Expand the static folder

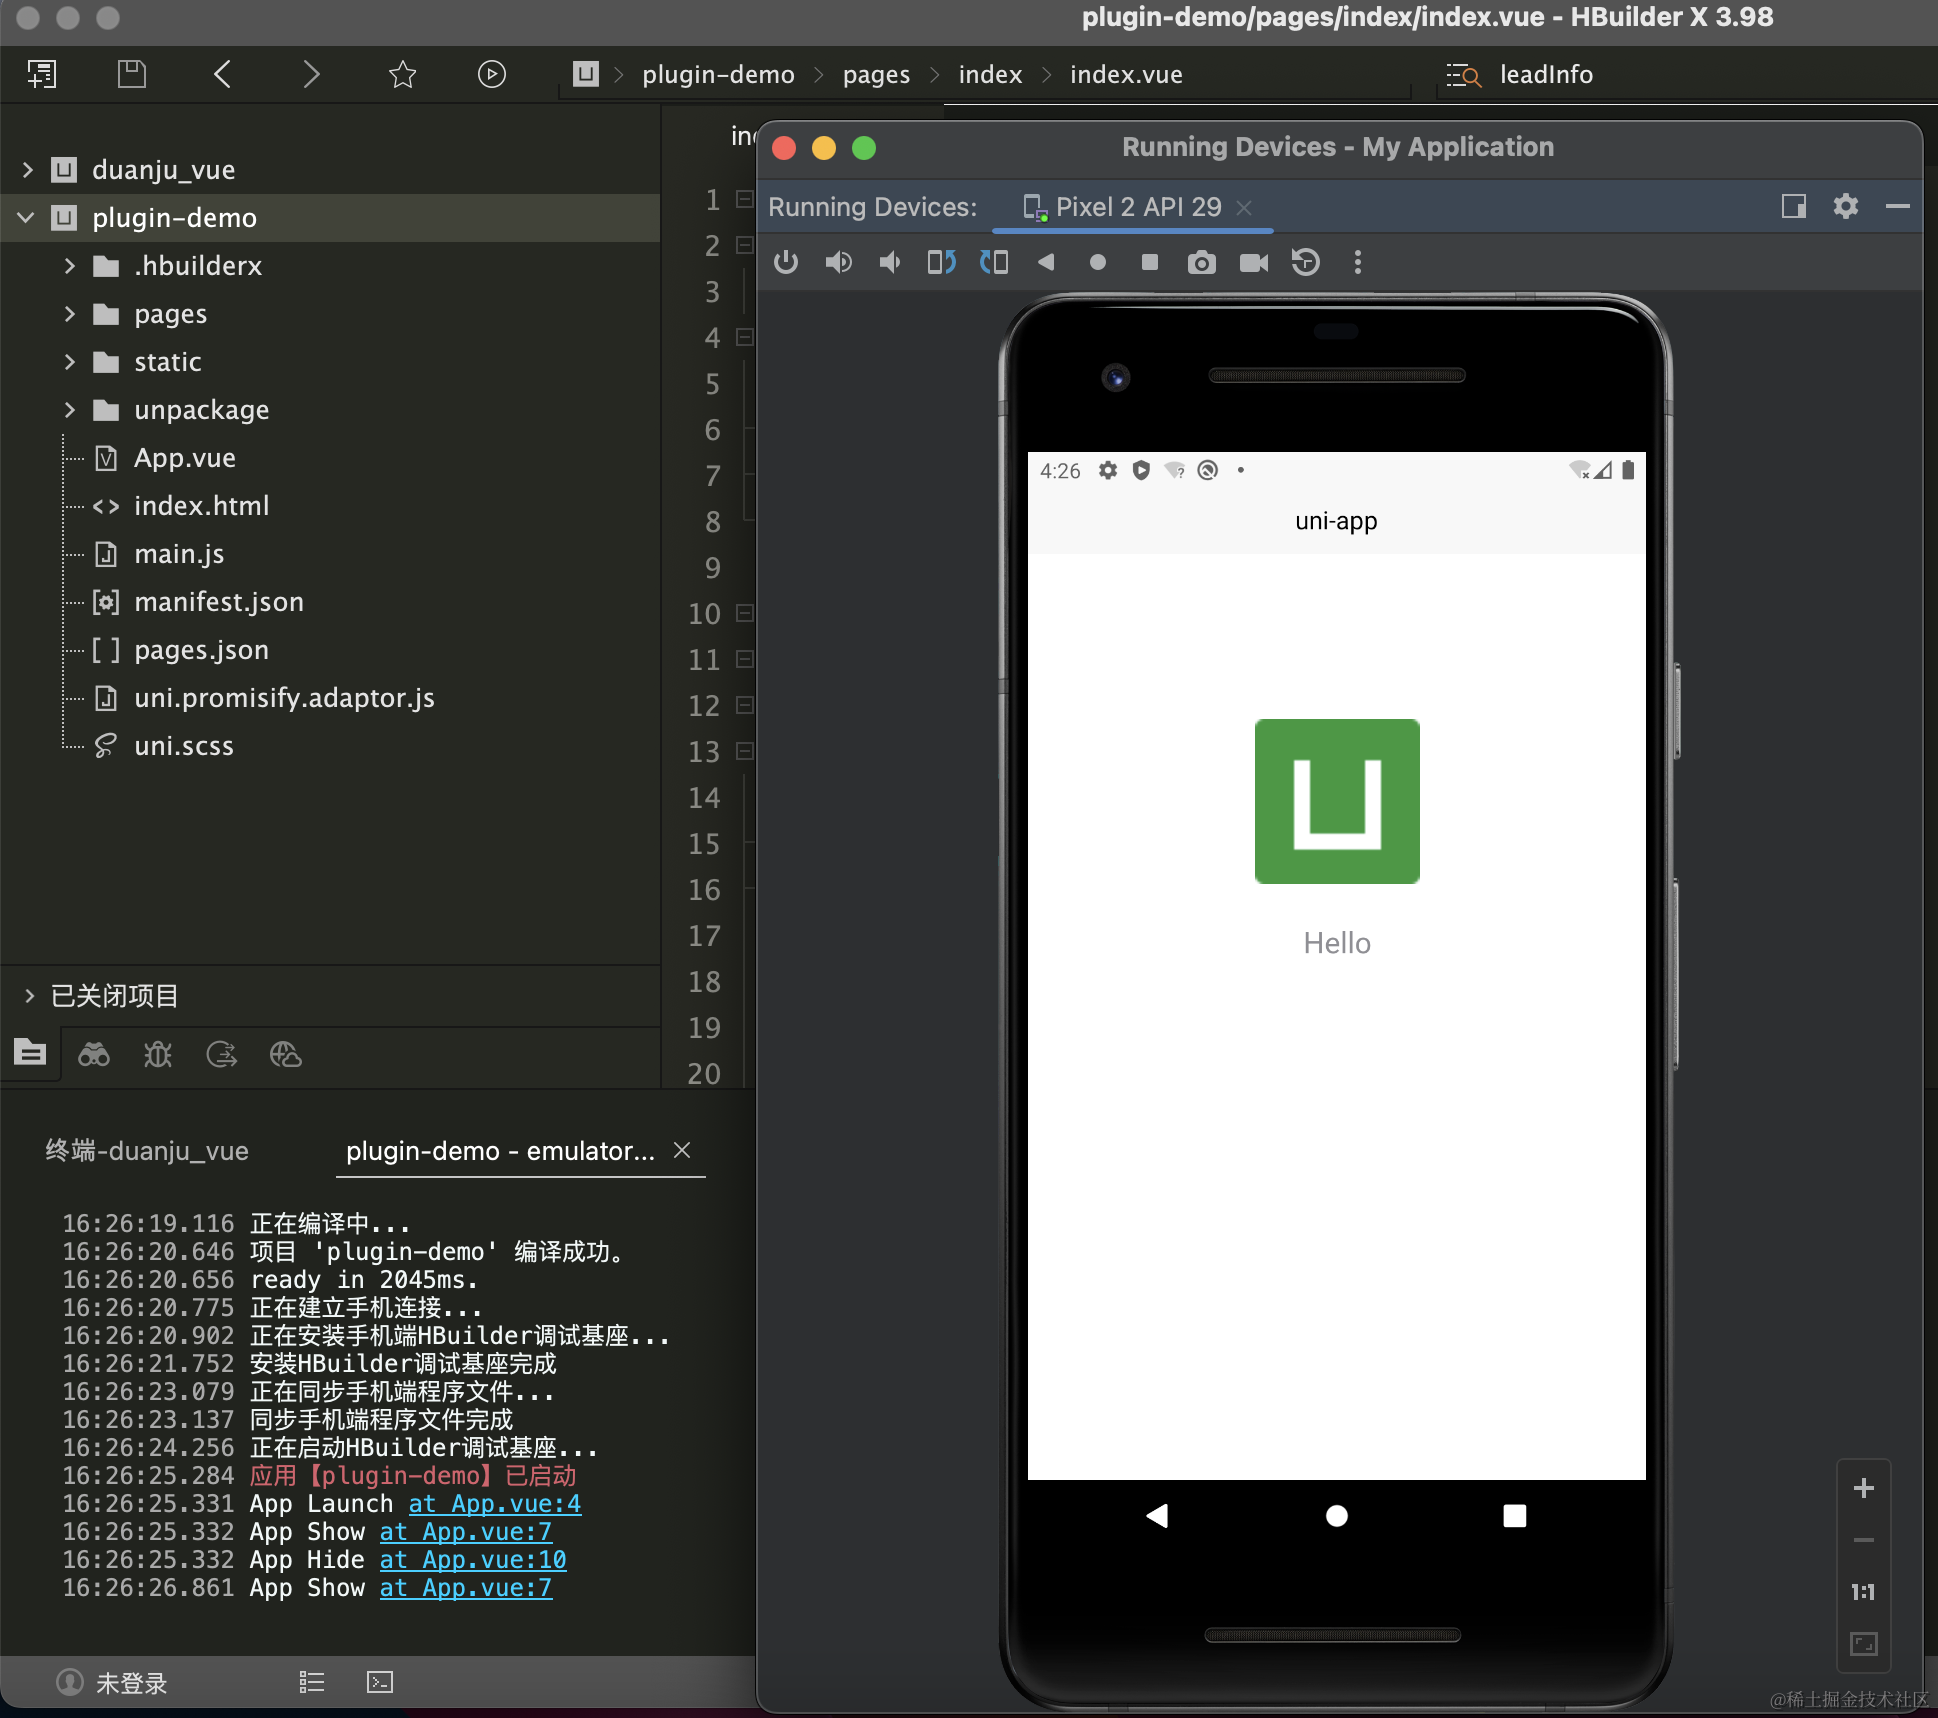coord(69,362)
